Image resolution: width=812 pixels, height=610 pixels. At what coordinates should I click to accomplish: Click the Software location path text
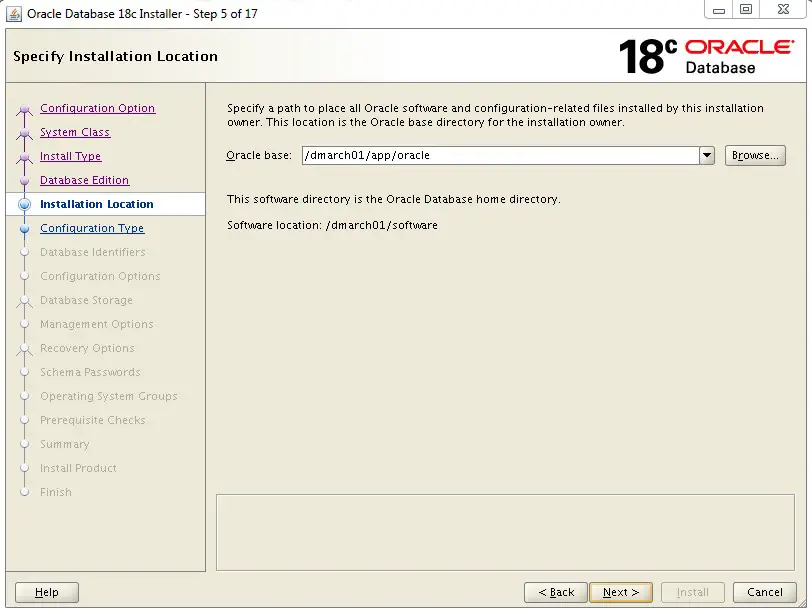pos(382,225)
